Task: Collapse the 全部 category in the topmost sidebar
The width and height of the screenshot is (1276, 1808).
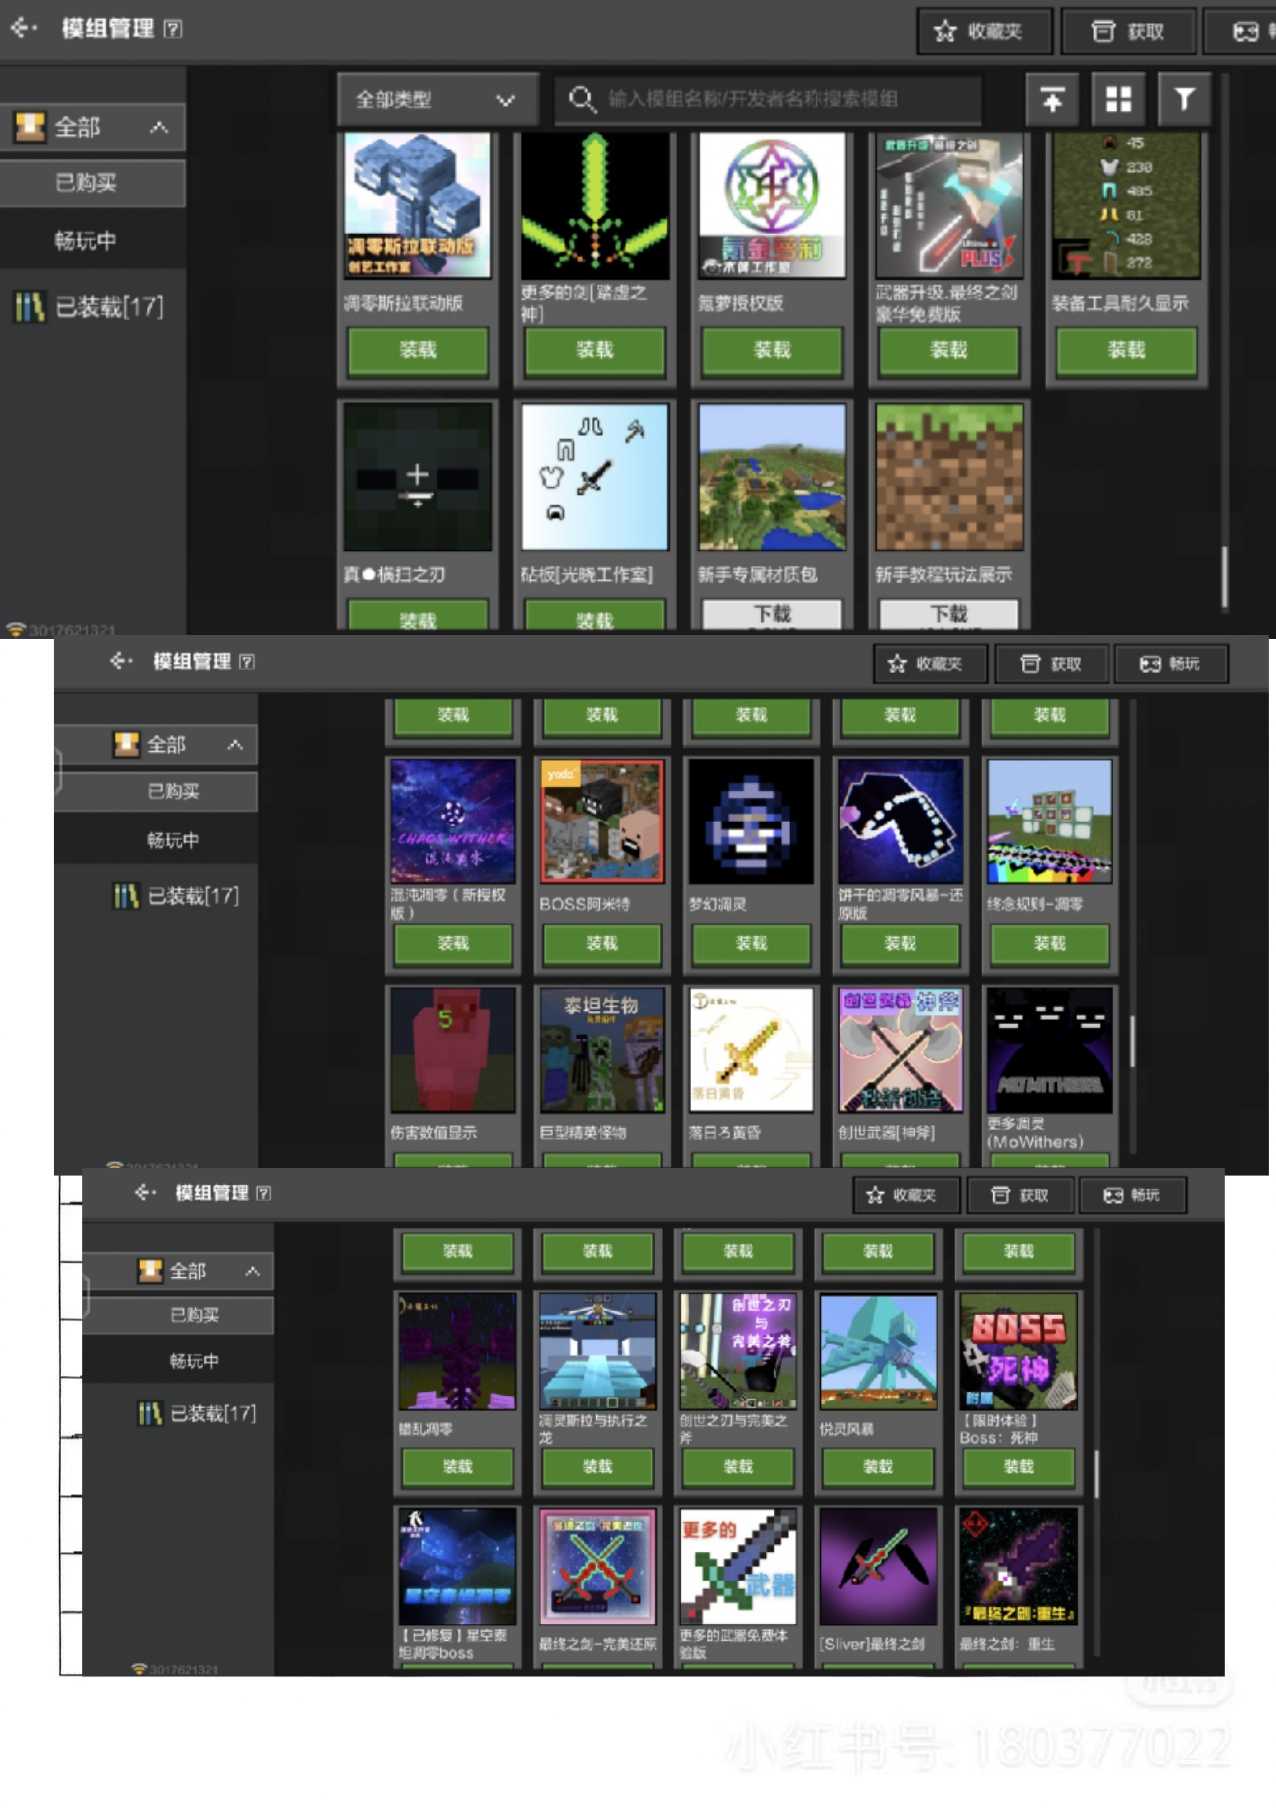Action: [x=159, y=127]
